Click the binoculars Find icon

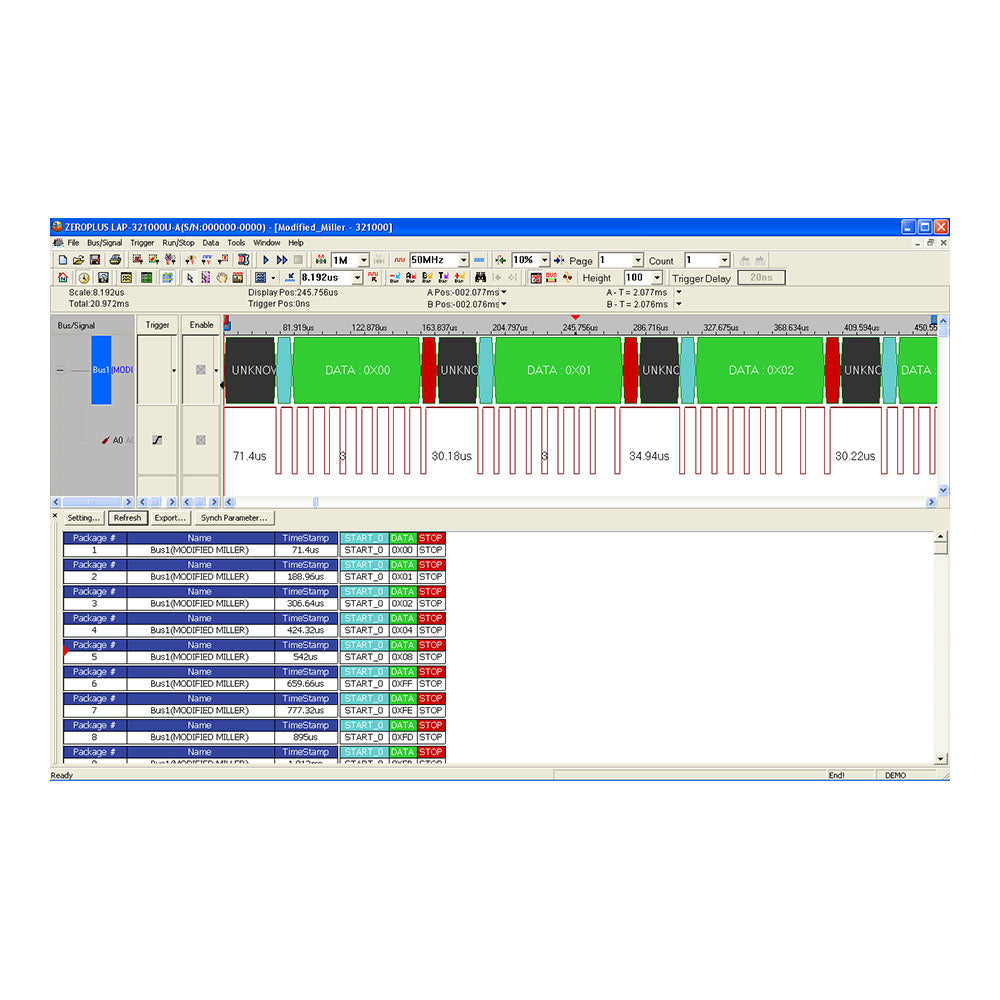pyautogui.click(x=480, y=277)
